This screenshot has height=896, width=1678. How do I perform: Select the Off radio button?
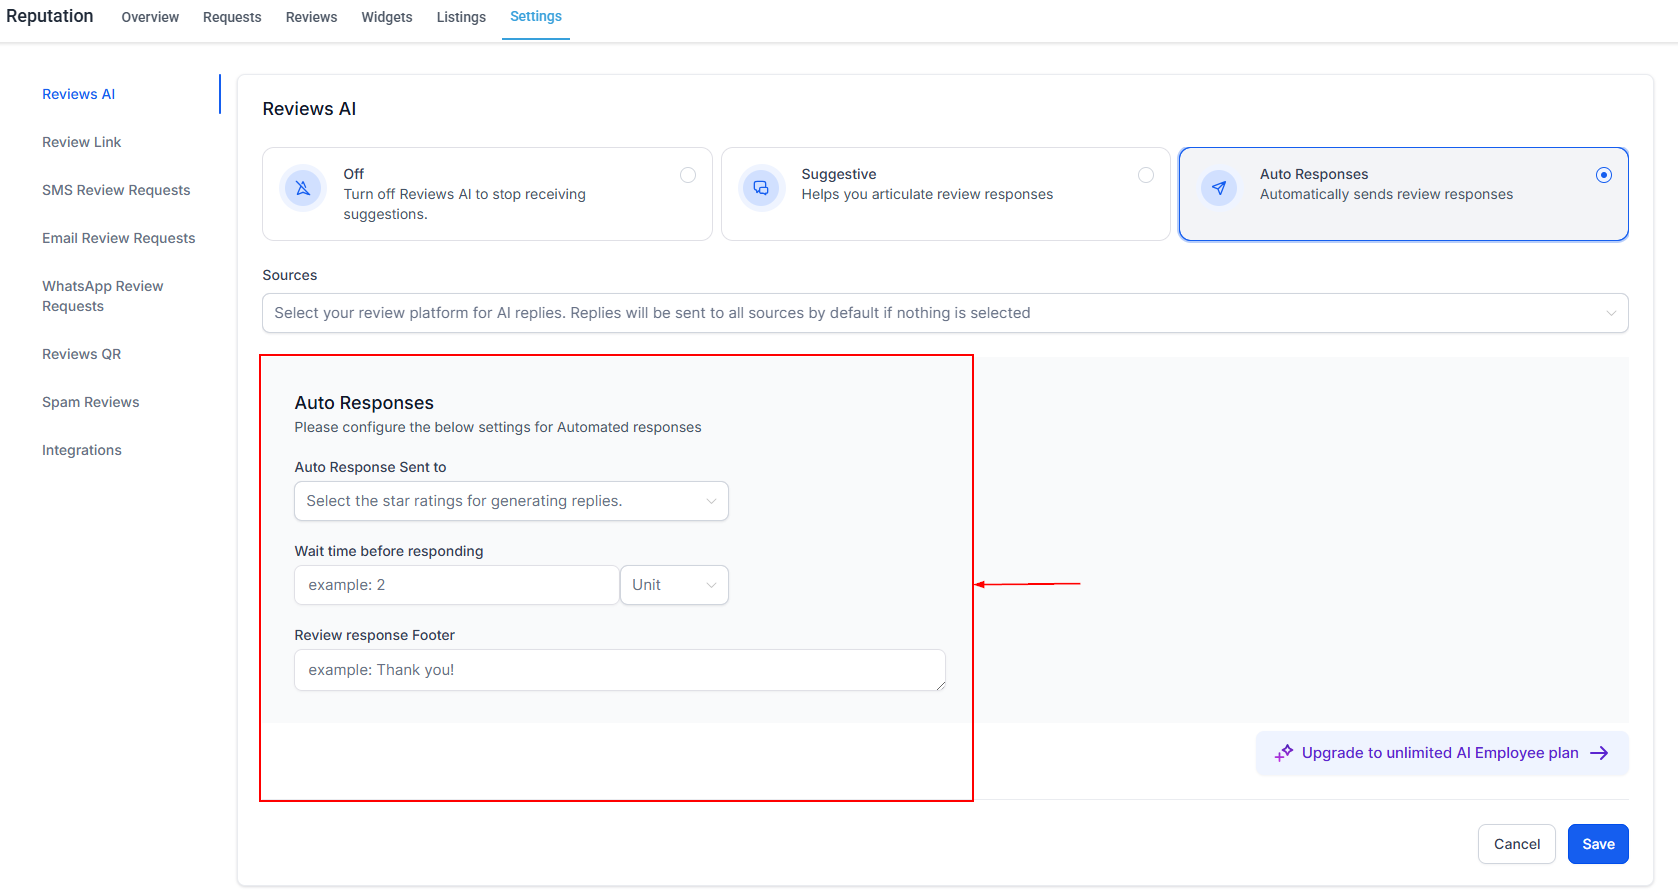point(688,175)
